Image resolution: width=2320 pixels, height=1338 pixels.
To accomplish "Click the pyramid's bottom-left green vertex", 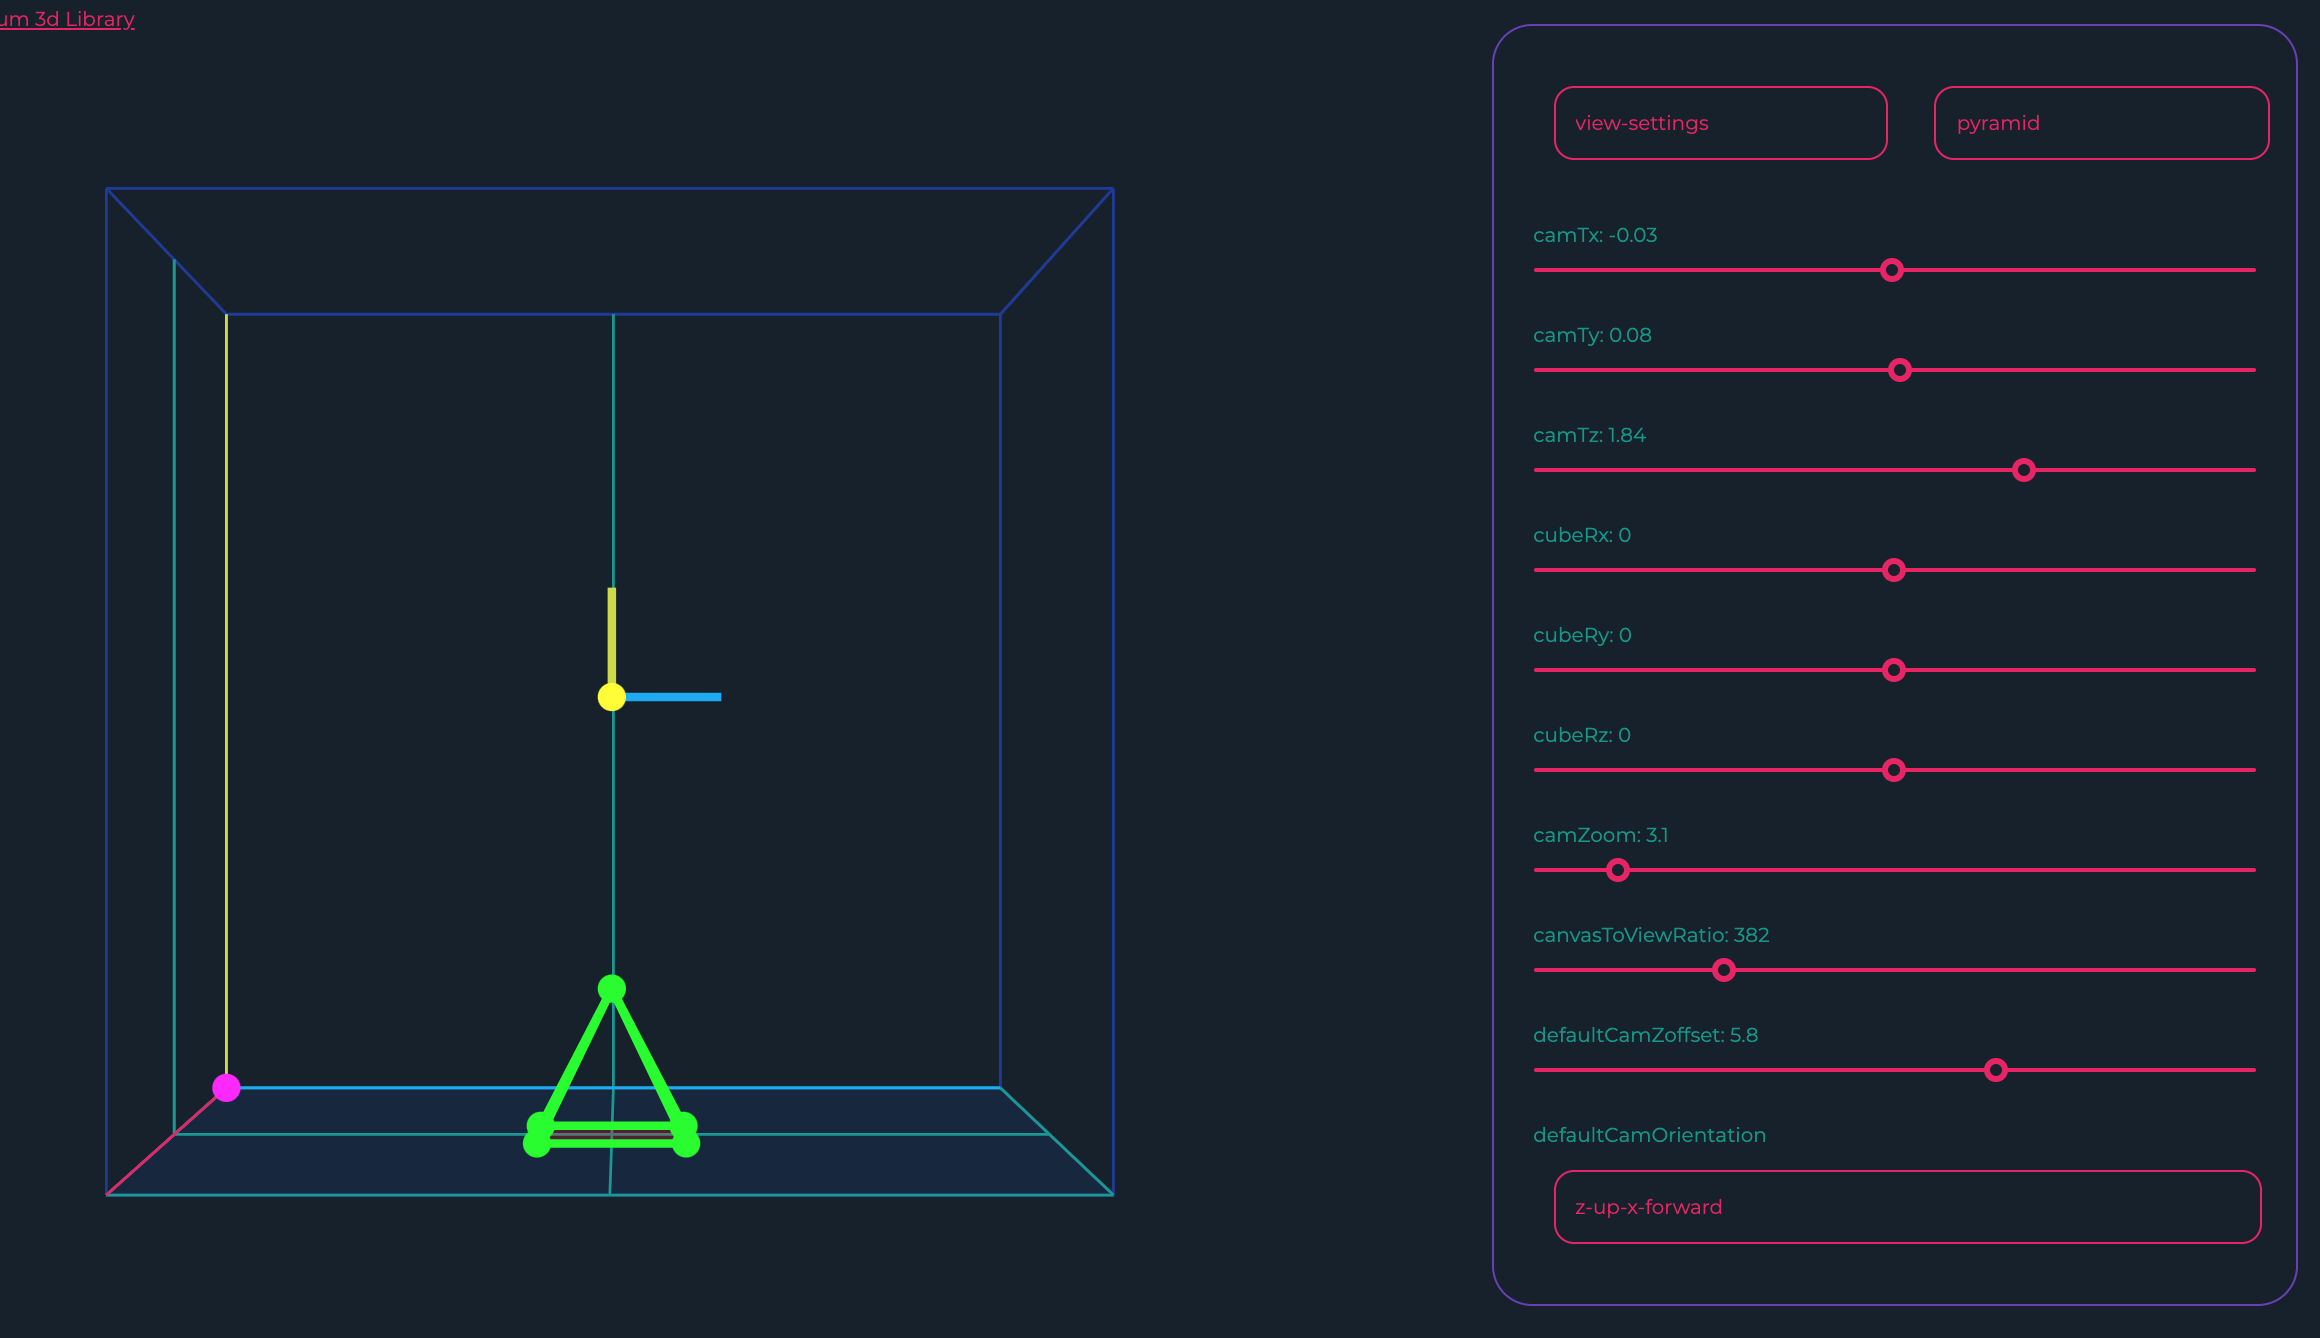I will tap(537, 1143).
